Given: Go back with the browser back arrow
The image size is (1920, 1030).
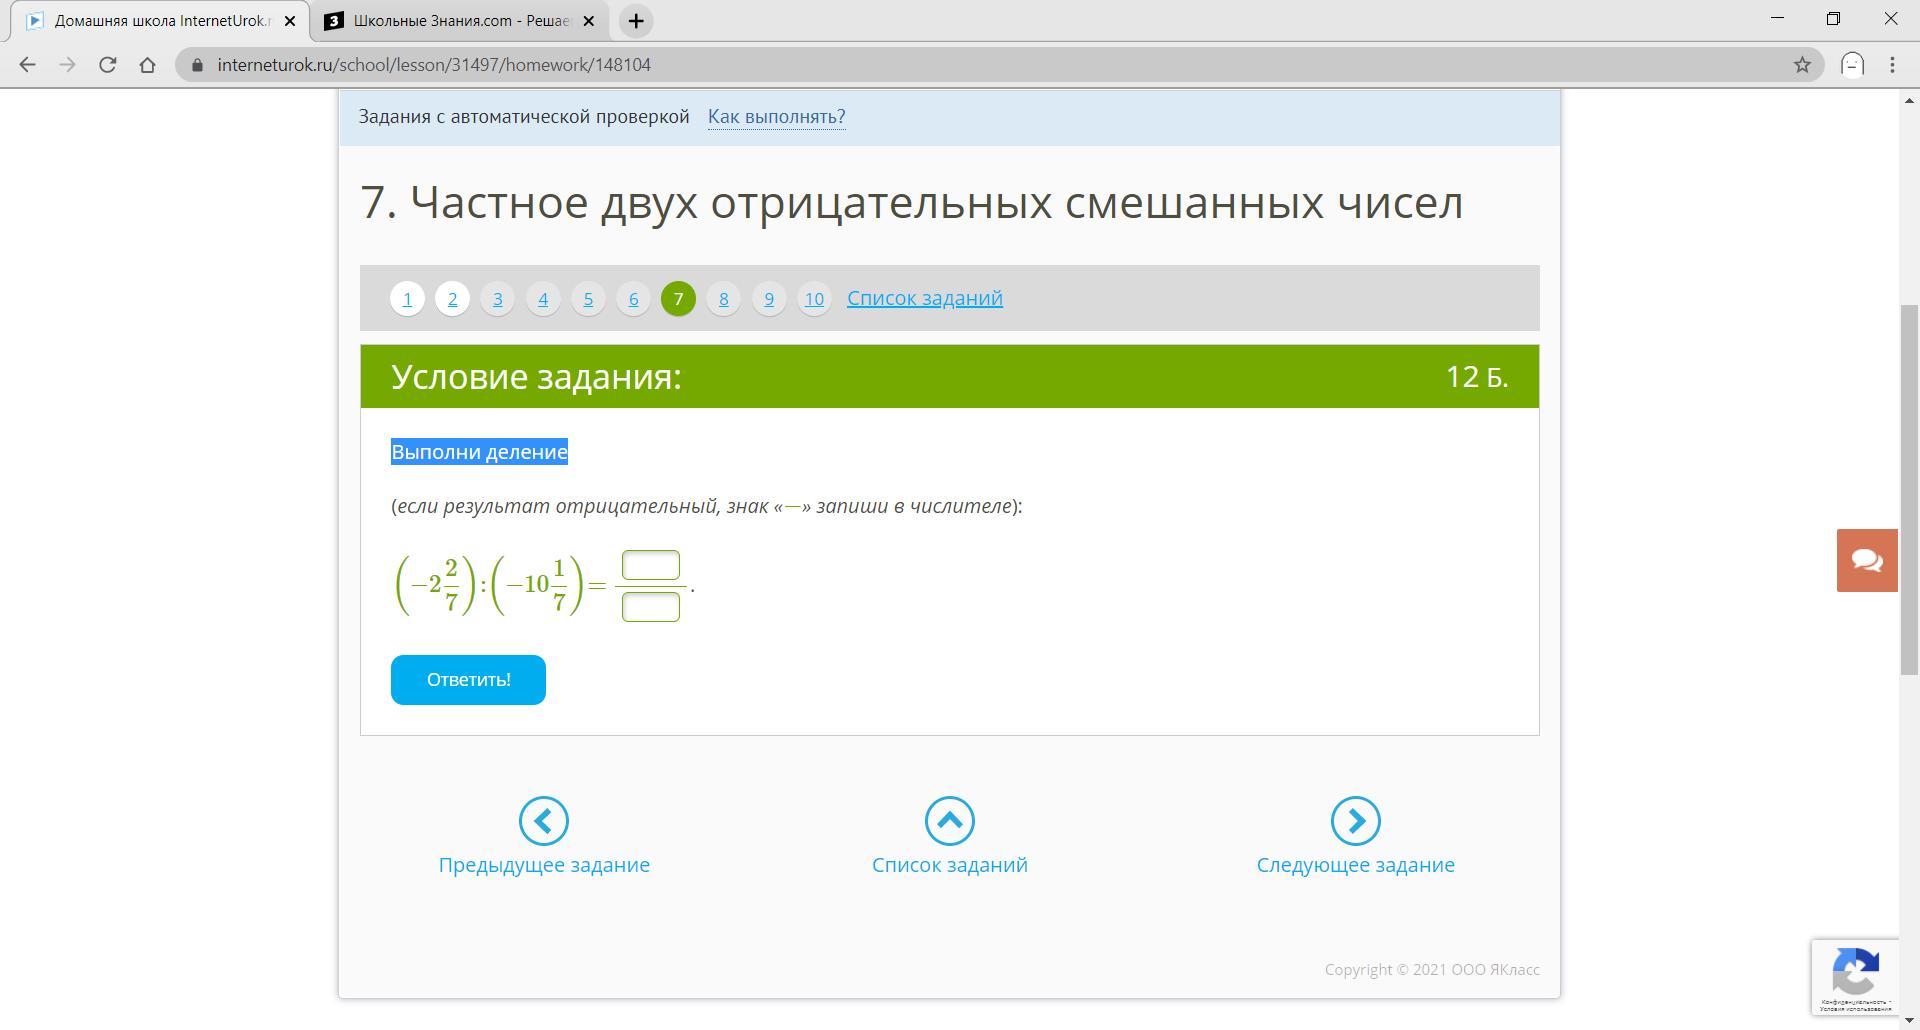Looking at the screenshot, I should pyautogui.click(x=27, y=65).
